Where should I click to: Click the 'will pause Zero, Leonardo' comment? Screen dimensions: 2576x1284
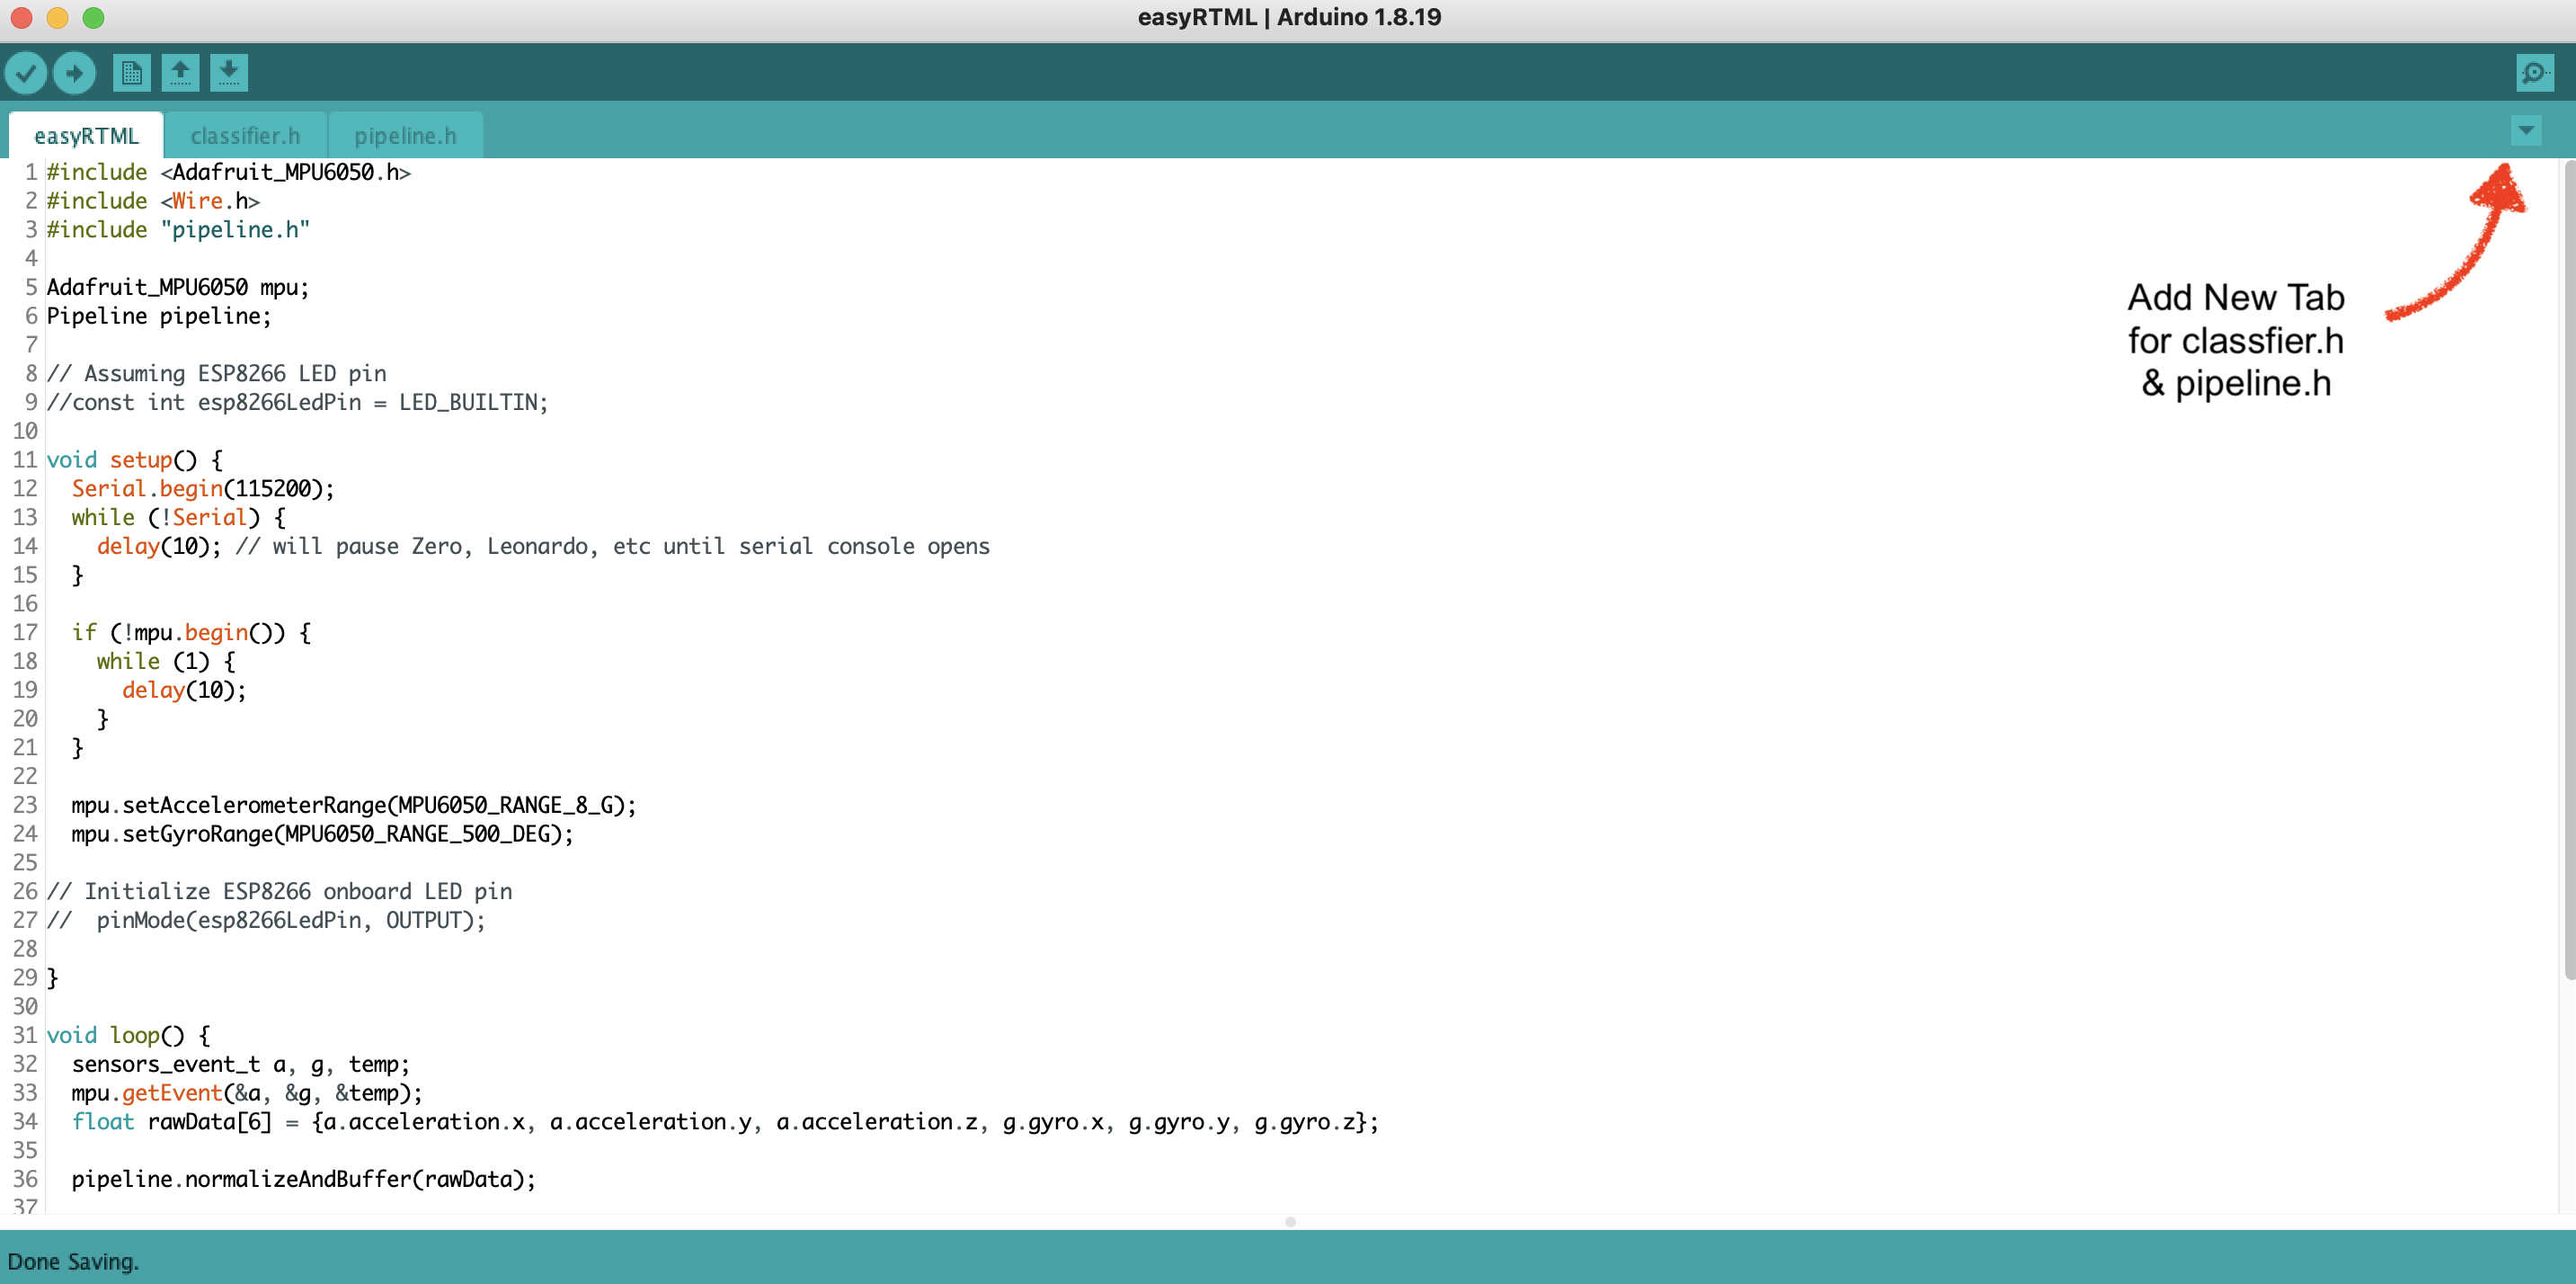[612, 547]
